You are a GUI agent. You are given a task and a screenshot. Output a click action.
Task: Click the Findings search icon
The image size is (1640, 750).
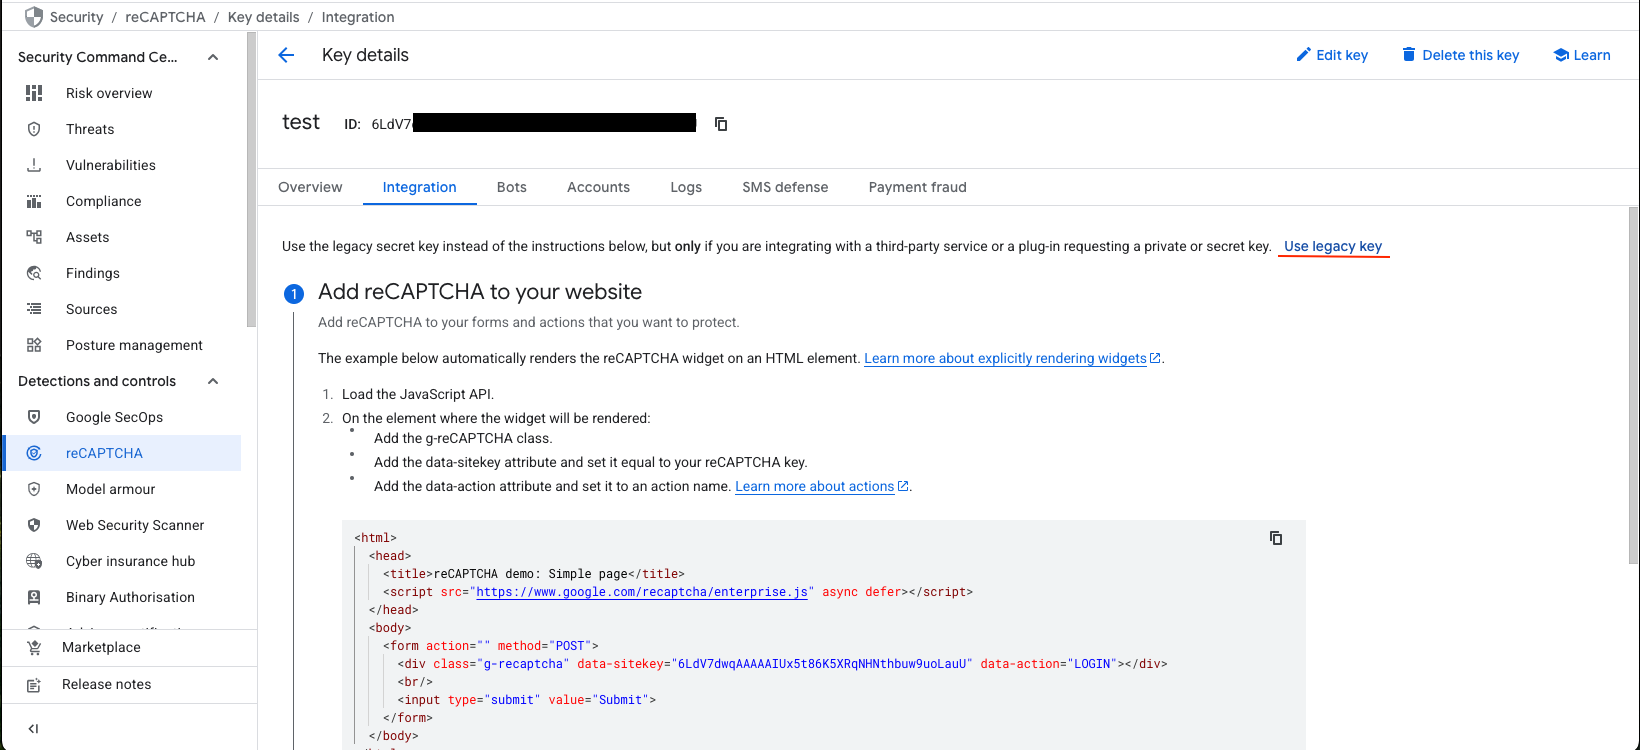(x=34, y=273)
